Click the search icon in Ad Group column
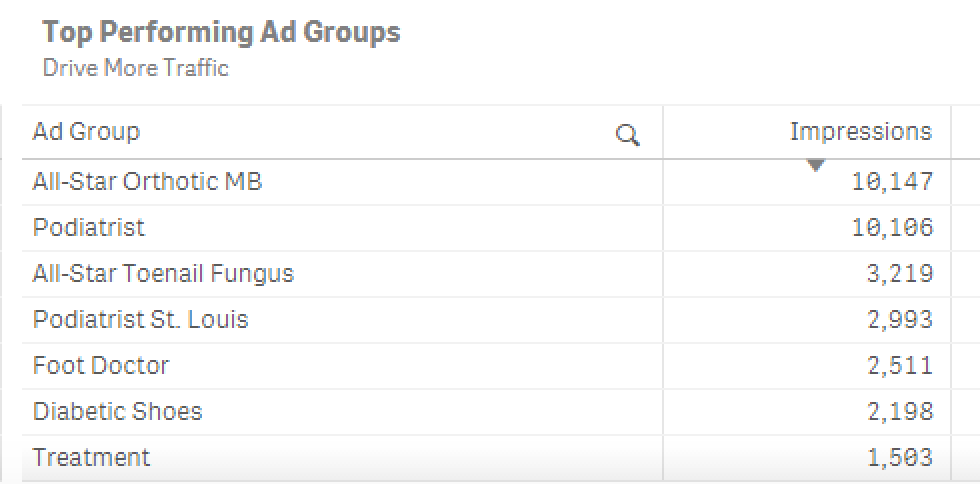The width and height of the screenshot is (980, 484). click(627, 135)
